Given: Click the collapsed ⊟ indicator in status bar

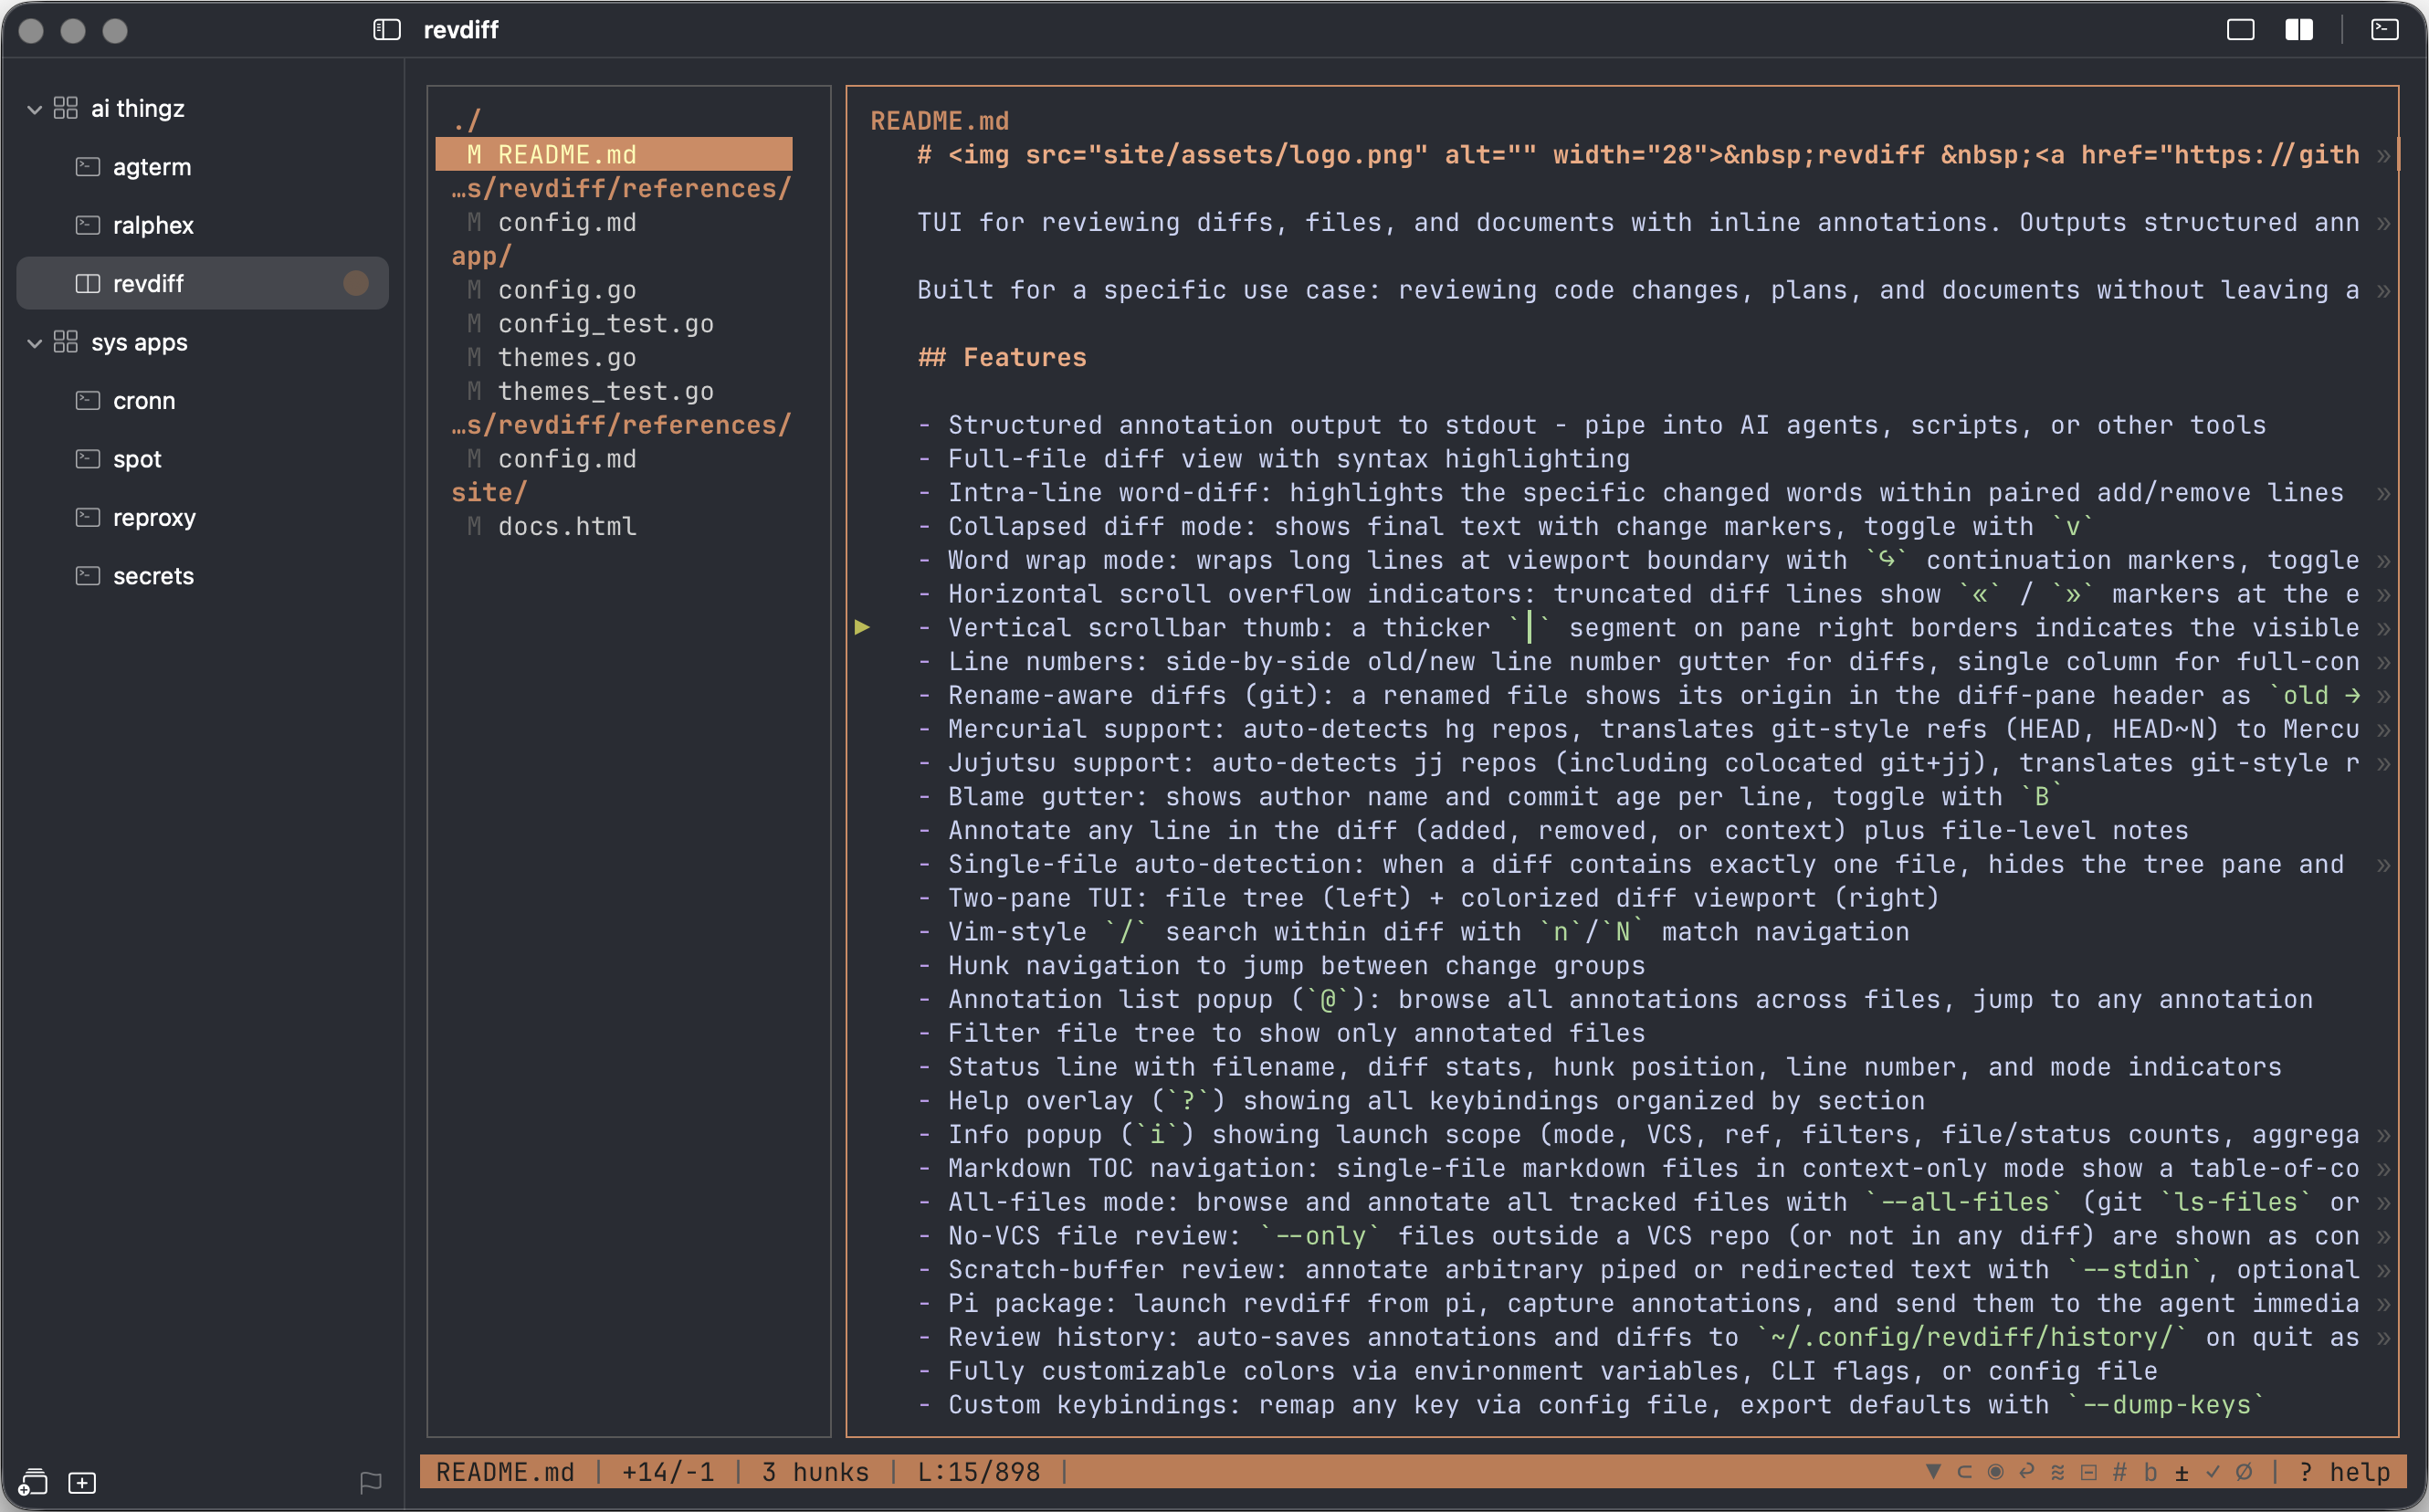Looking at the screenshot, I should tap(2088, 1471).
